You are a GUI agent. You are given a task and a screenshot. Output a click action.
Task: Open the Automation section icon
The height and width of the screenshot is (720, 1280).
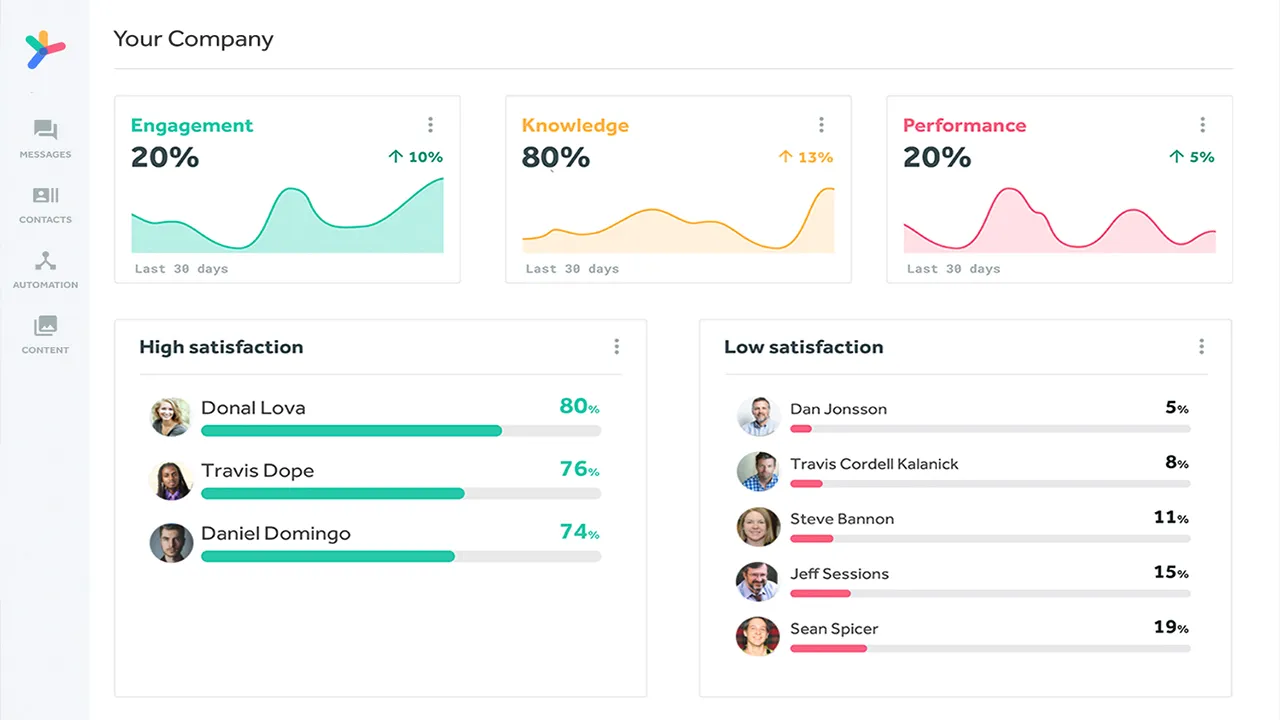[45, 261]
